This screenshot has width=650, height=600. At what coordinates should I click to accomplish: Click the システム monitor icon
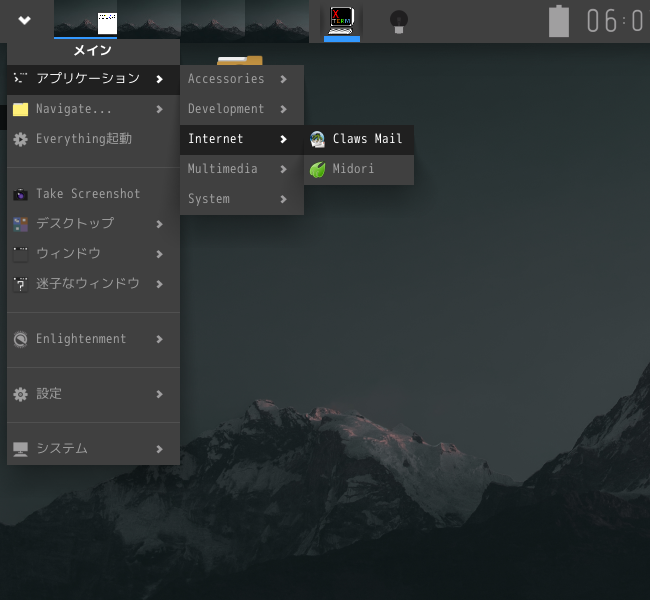(20, 449)
